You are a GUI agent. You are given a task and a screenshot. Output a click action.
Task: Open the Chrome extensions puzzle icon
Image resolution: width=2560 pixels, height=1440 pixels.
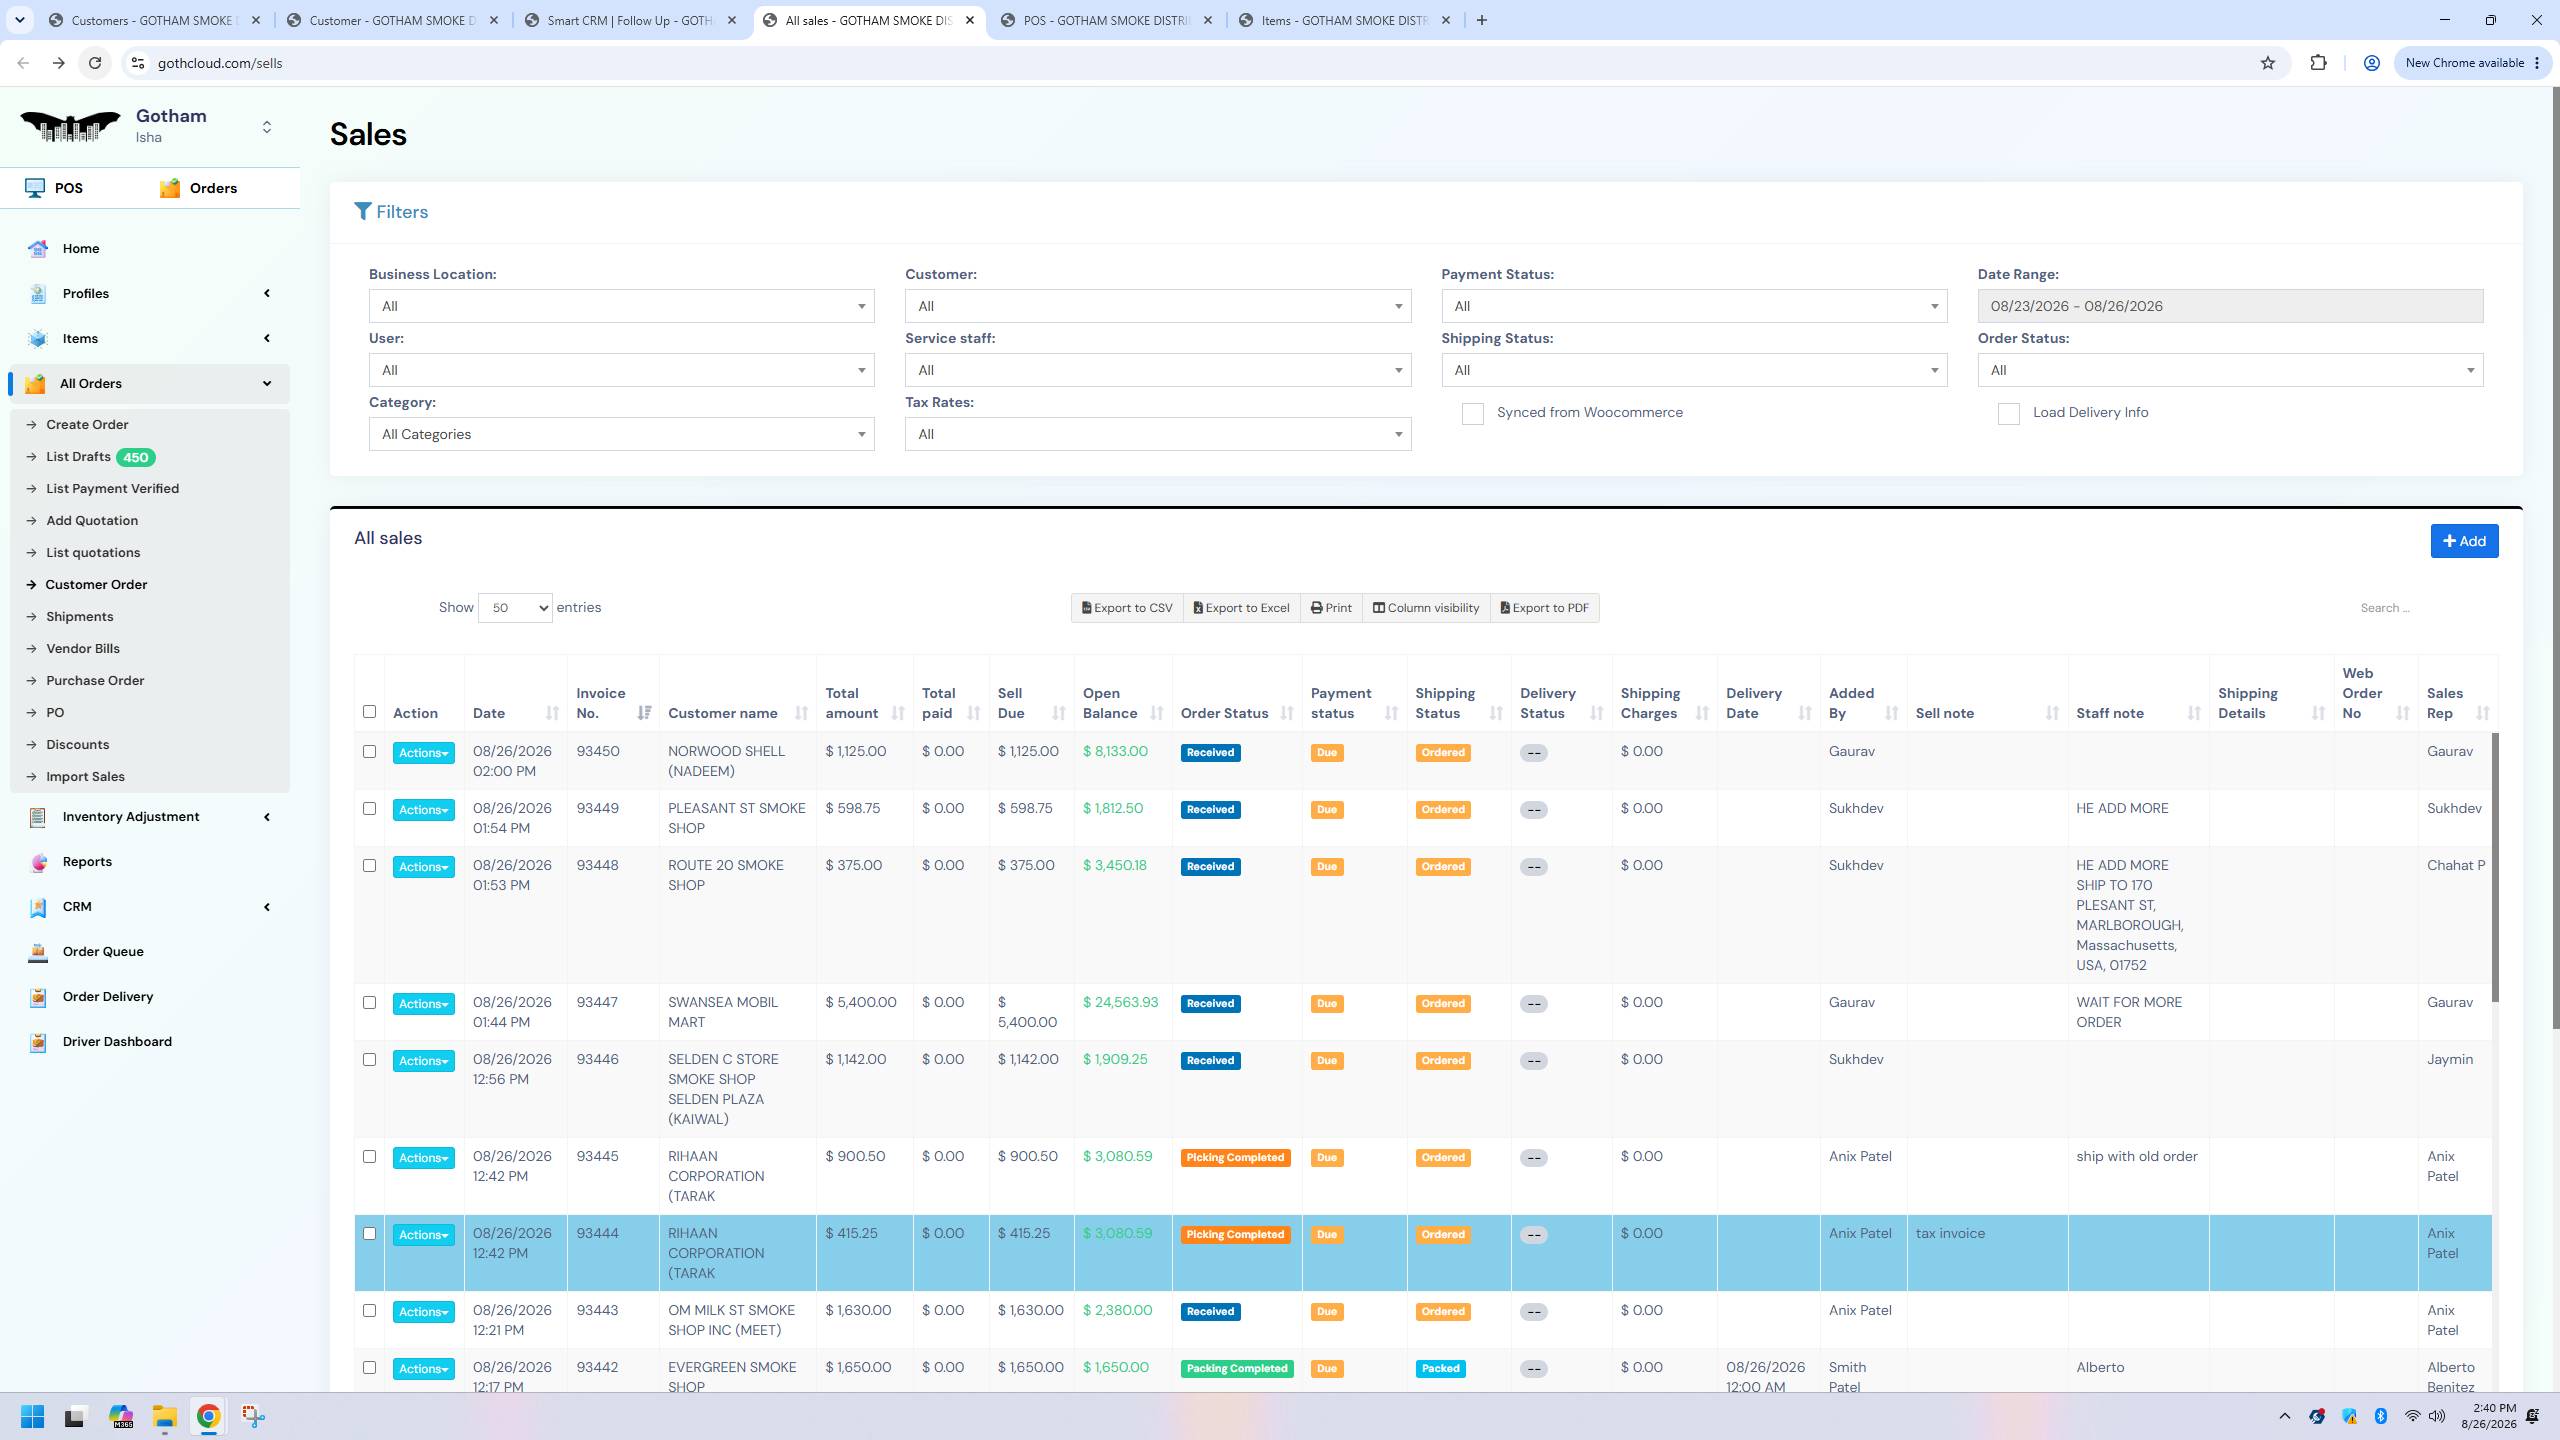click(x=2318, y=63)
